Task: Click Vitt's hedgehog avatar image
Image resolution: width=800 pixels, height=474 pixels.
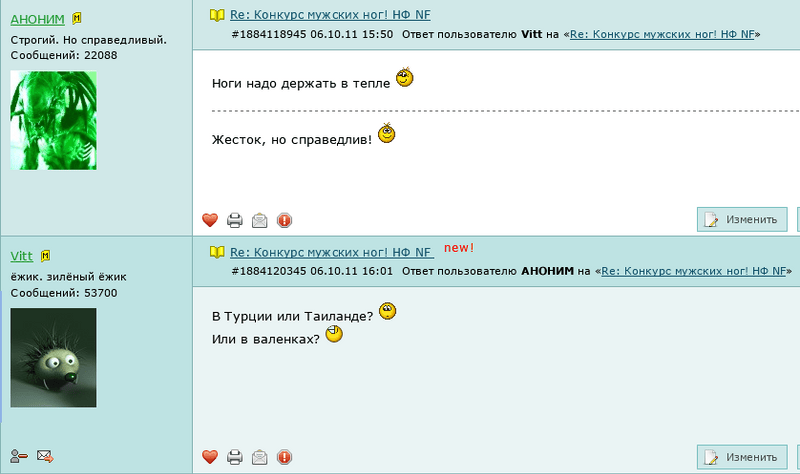Action: (54, 358)
